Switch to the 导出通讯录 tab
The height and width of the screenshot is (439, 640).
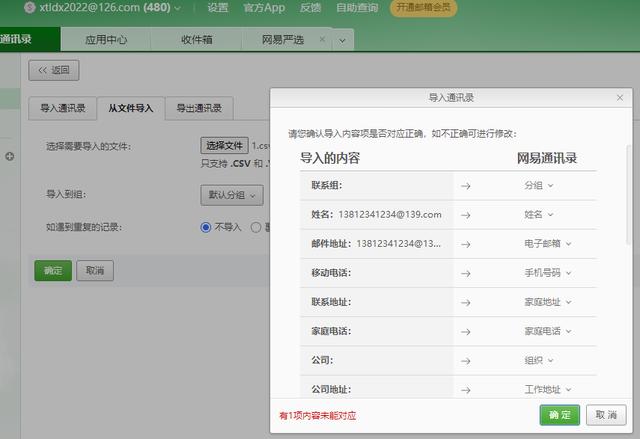(x=199, y=108)
